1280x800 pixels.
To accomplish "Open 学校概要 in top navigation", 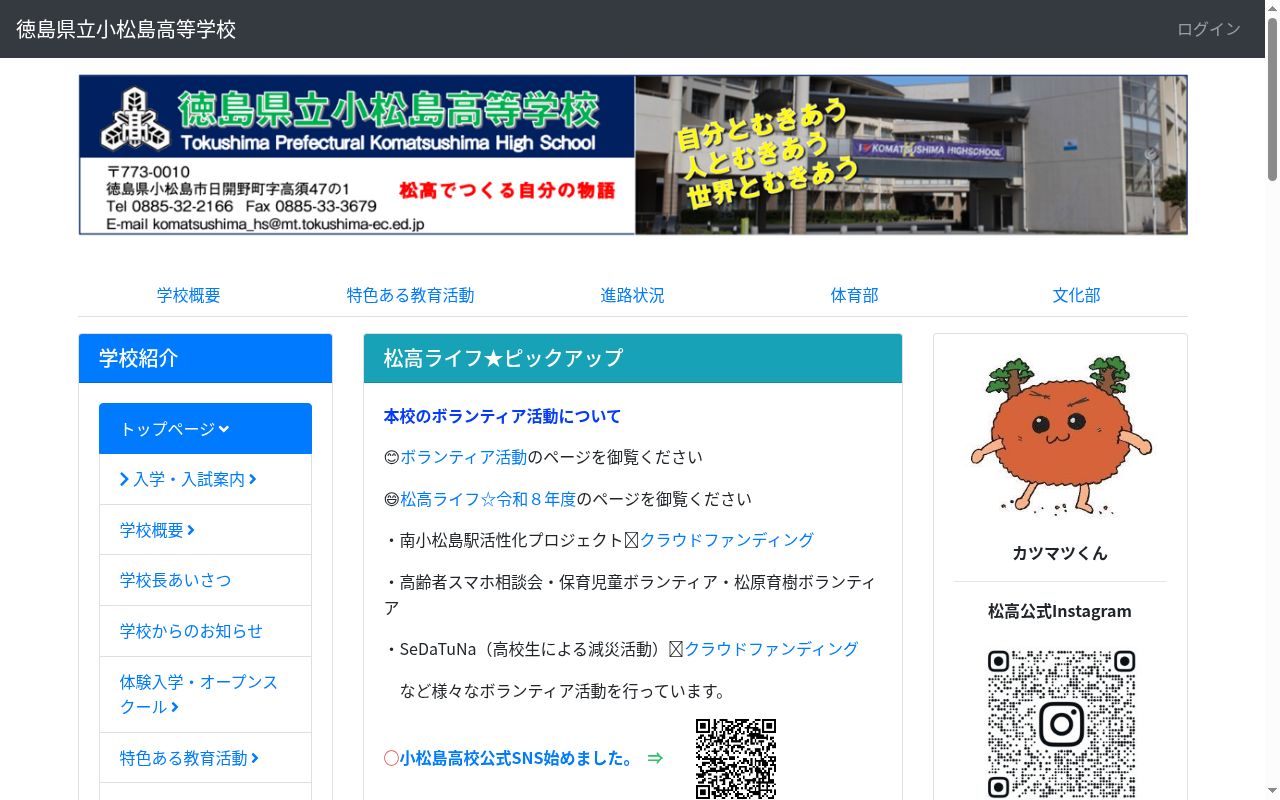I will coord(188,295).
